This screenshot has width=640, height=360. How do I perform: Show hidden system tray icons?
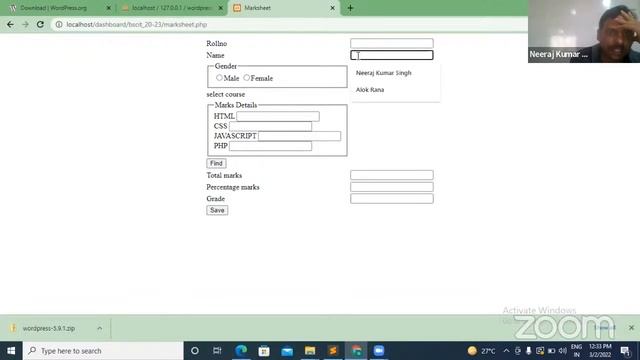pos(506,351)
